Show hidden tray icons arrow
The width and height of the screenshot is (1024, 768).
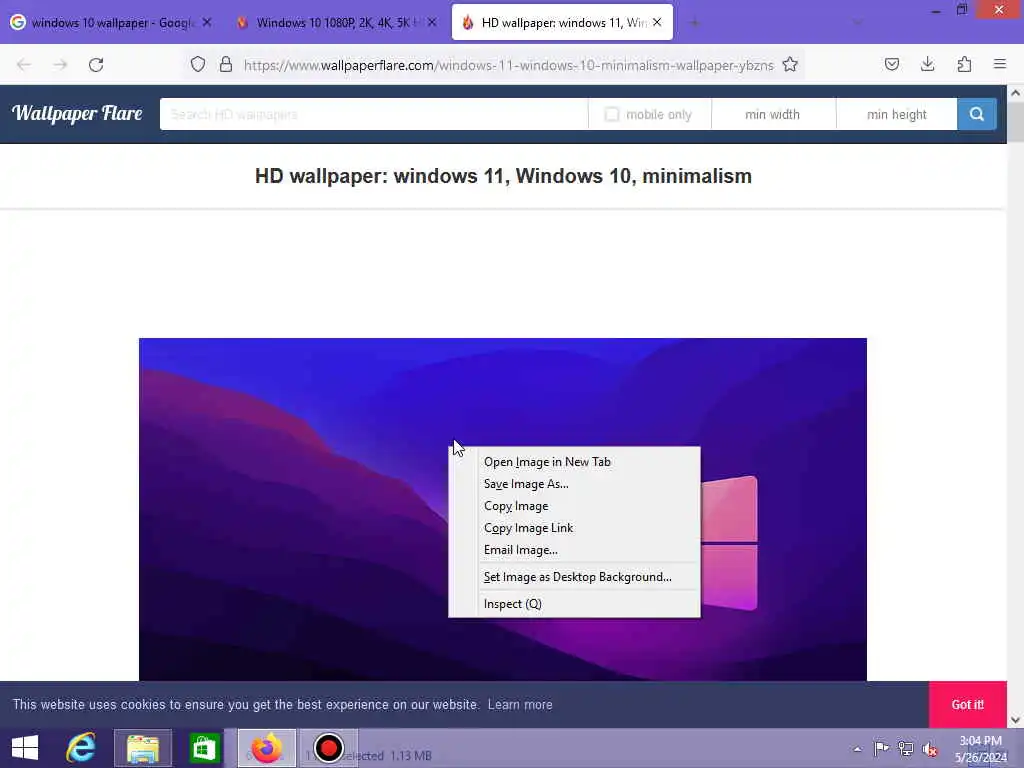coord(857,749)
